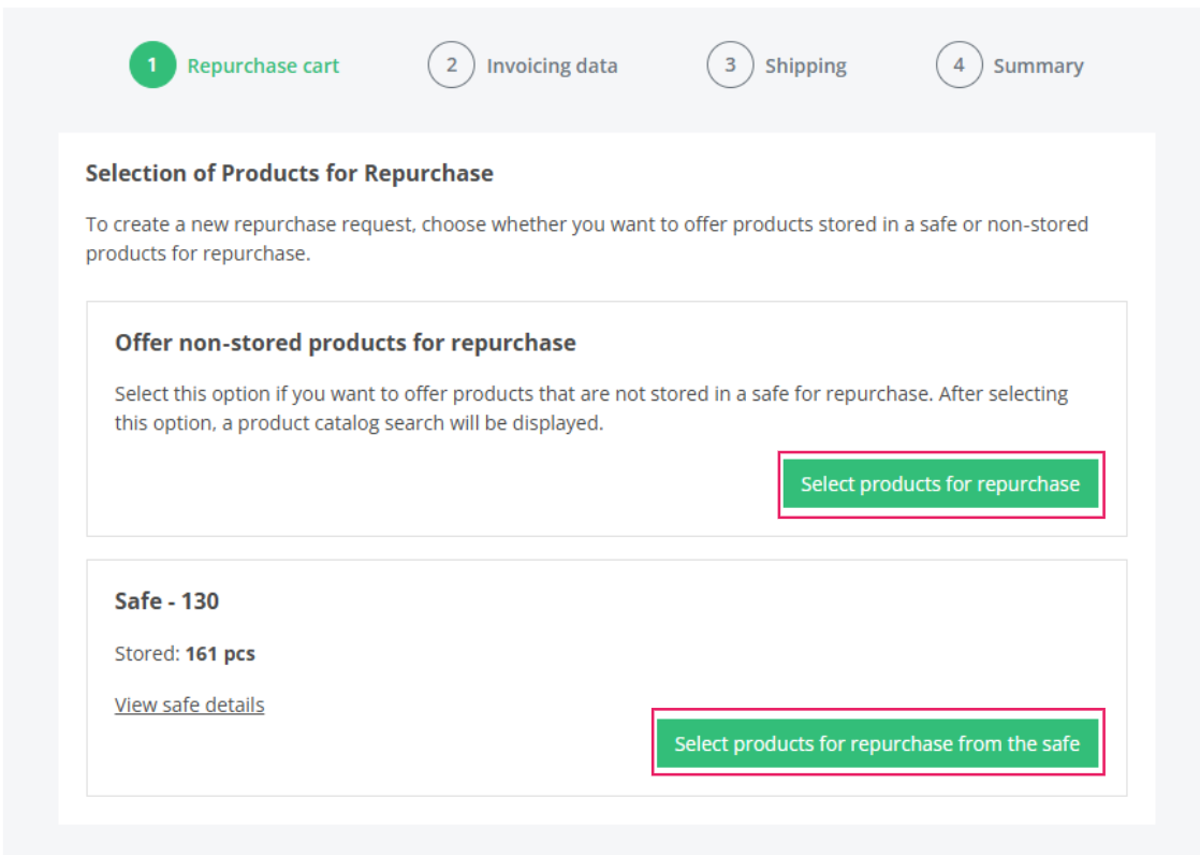Jump to the Summary step label
This screenshot has width=1200, height=855.
click(x=1038, y=66)
